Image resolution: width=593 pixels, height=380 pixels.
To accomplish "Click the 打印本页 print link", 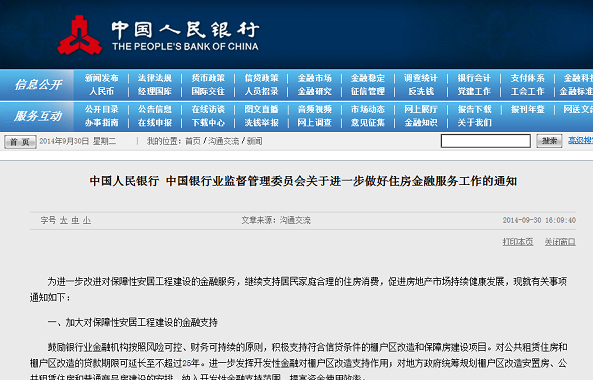I will pos(518,242).
